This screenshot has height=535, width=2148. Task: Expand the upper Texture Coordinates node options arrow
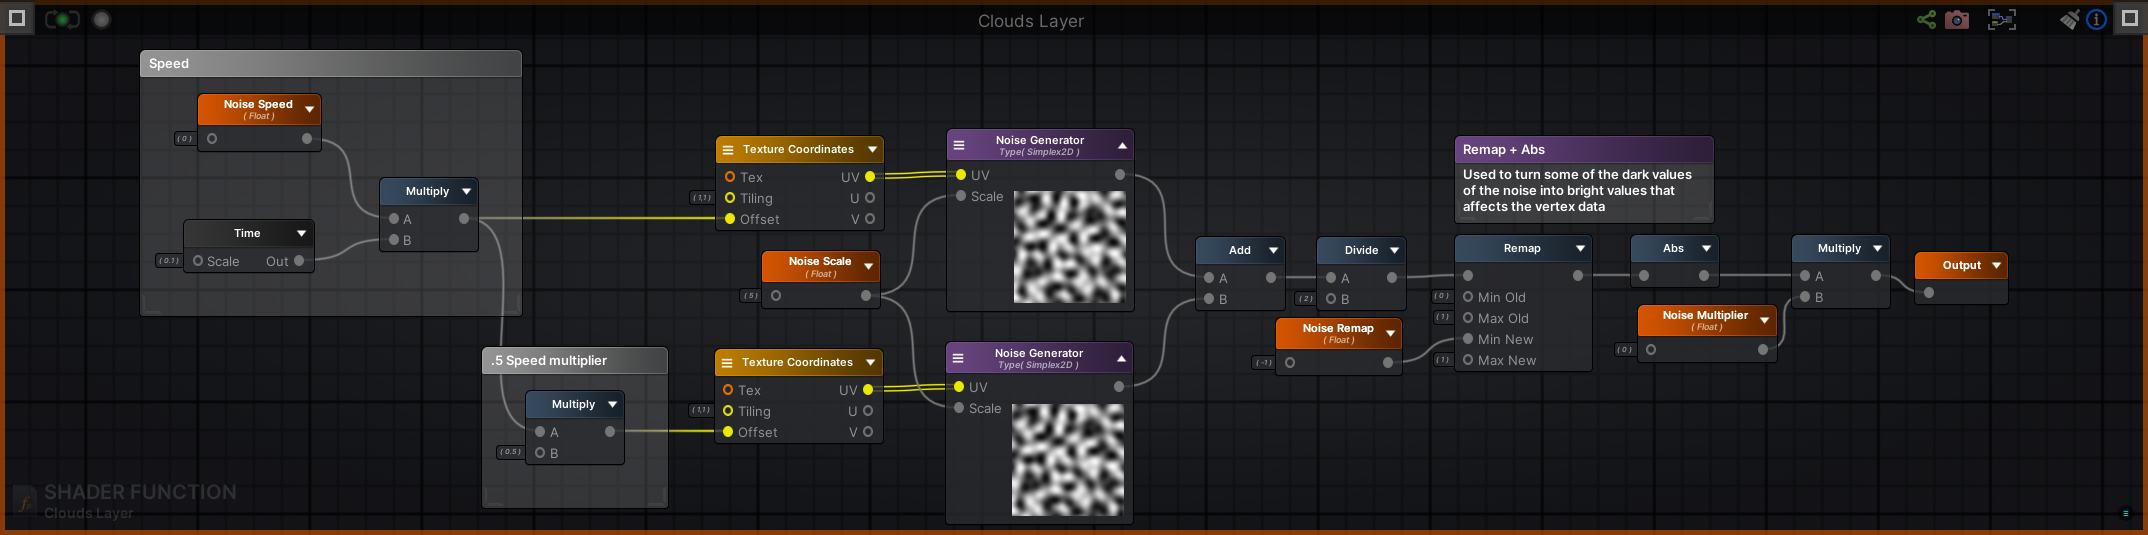872,149
